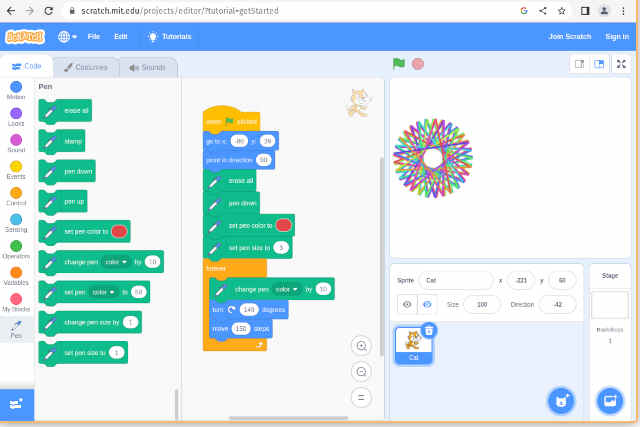Click go to x value field
Image resolution: width=640 pixels, height=427 pixels.
click(x=239, y=141)
